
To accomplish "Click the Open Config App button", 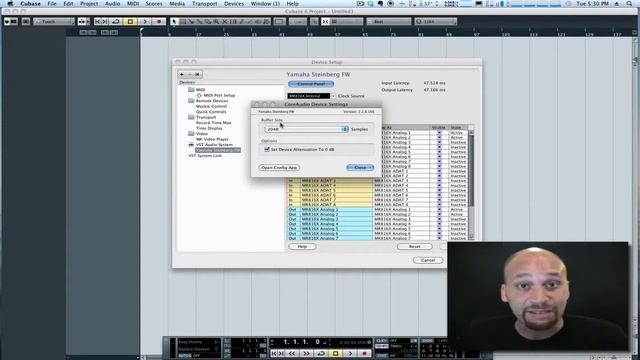I will click(x=279, y=168).
